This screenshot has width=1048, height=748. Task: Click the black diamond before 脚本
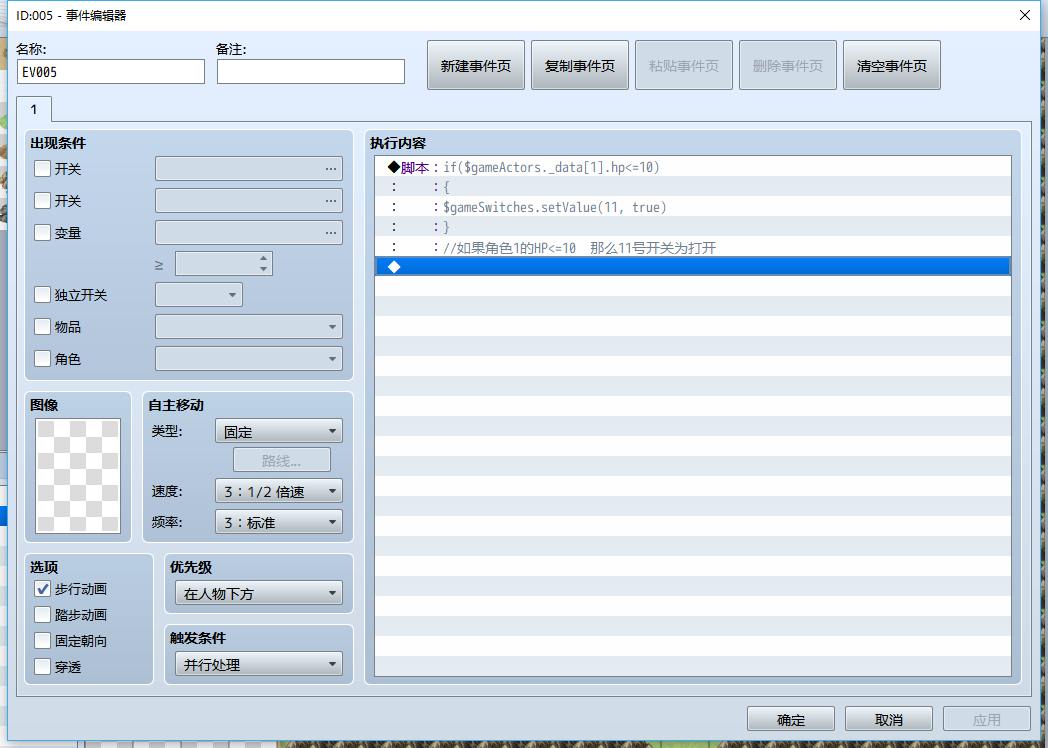point(394,167)
